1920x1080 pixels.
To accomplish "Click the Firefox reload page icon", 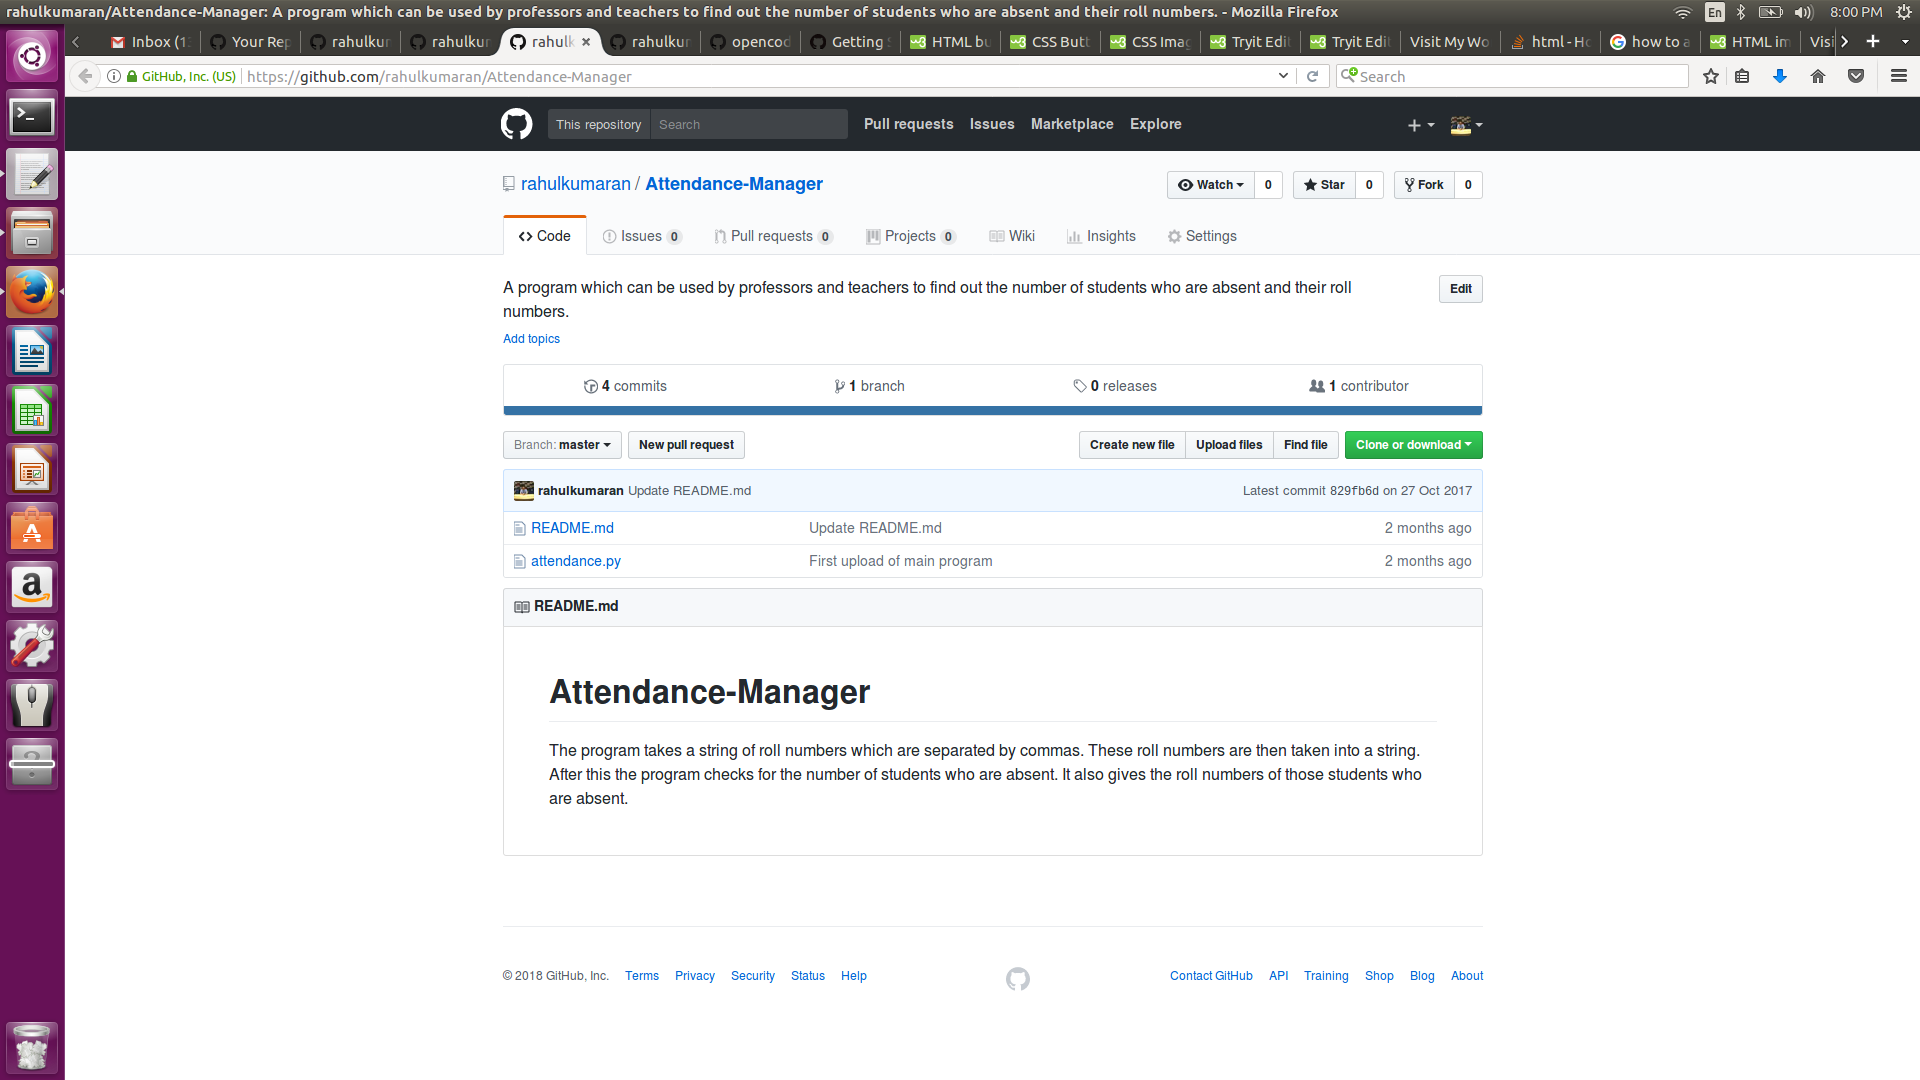I will click(x=1312, y=76).
